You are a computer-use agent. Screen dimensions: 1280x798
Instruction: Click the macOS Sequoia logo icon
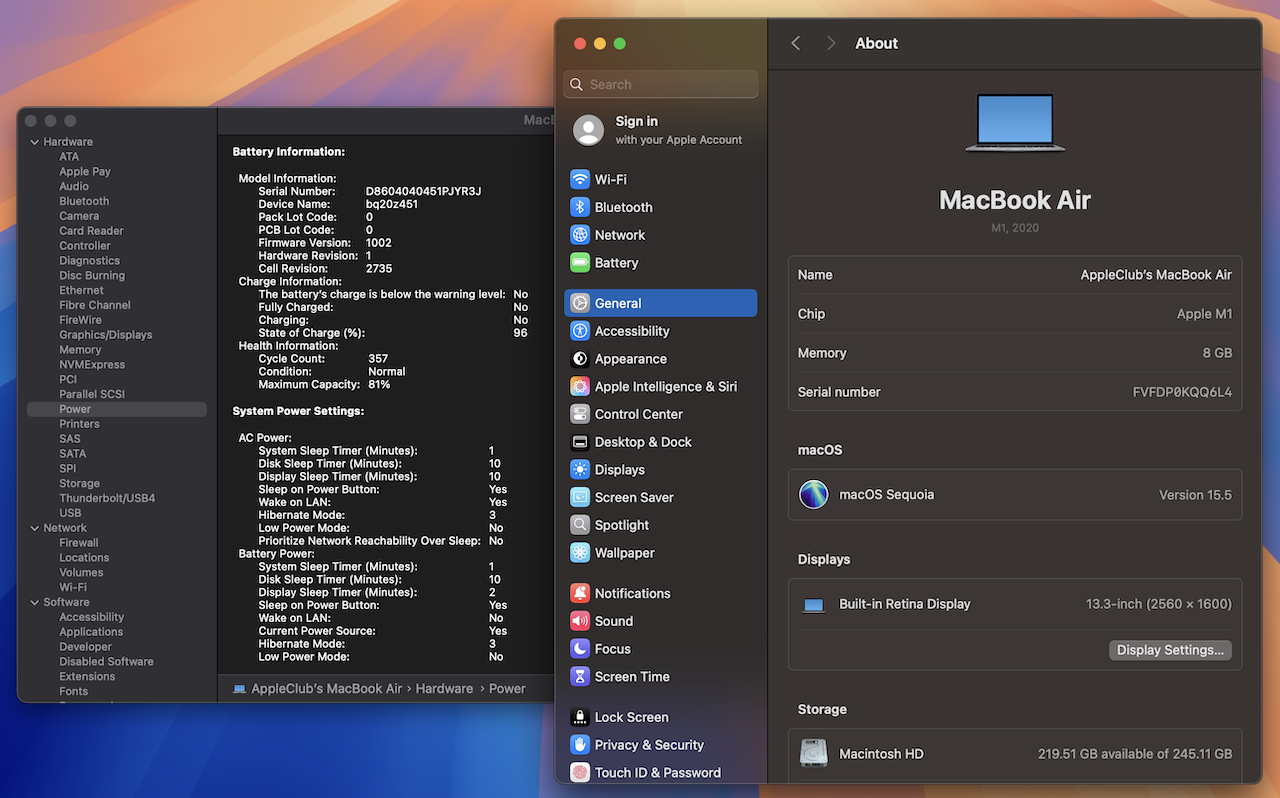pos(814,494)
